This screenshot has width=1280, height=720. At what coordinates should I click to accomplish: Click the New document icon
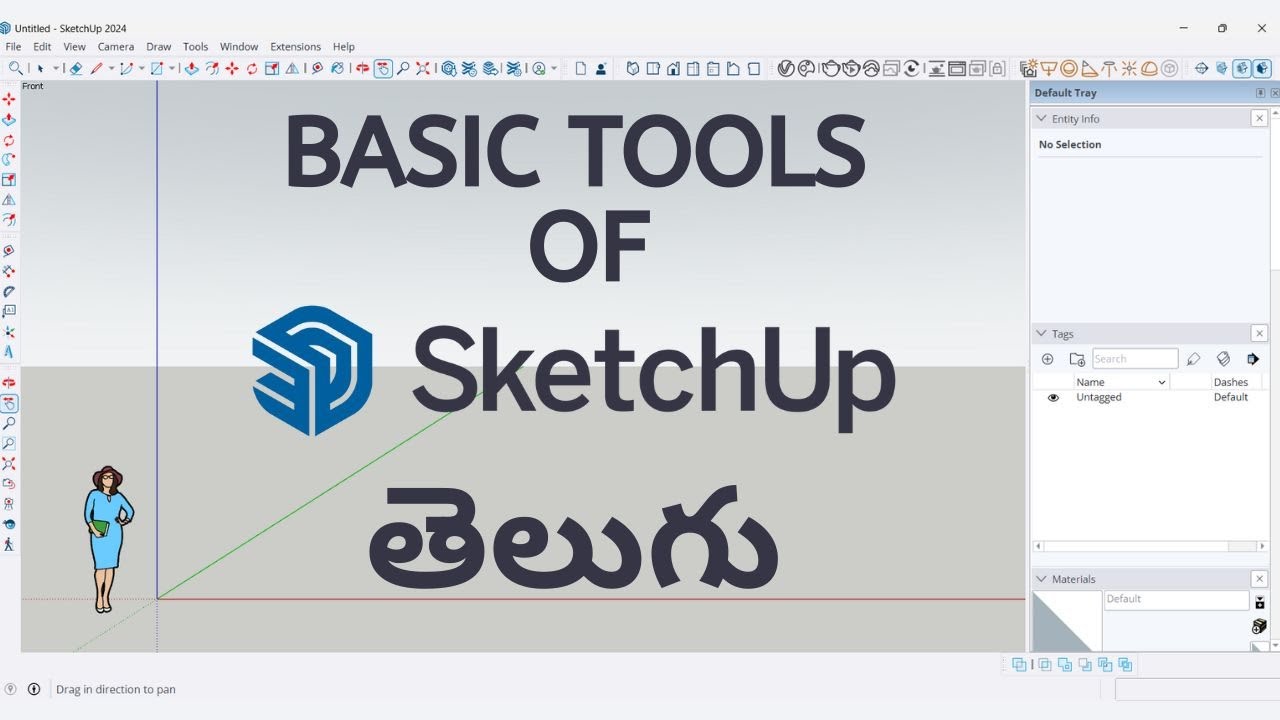click(x=580, y=69)
